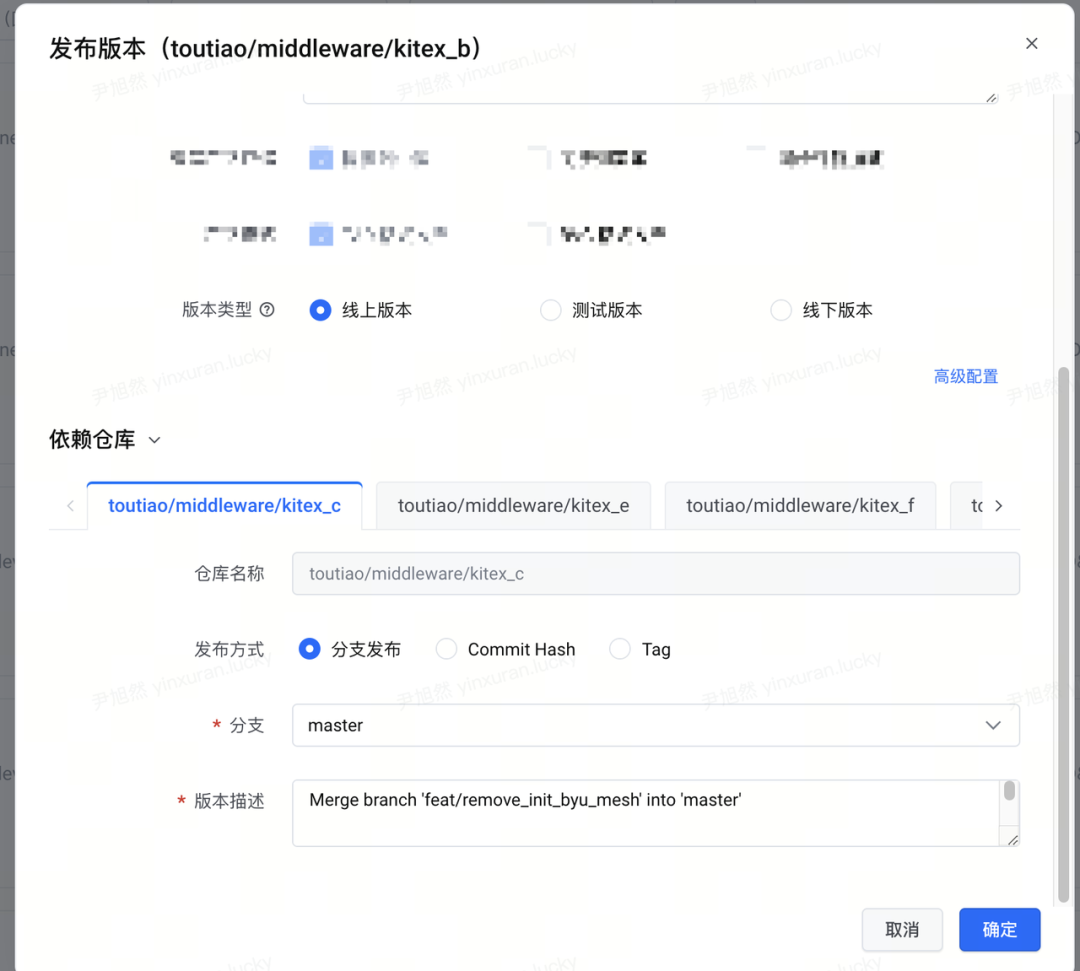Click the 取消 button

coord(902,930)
